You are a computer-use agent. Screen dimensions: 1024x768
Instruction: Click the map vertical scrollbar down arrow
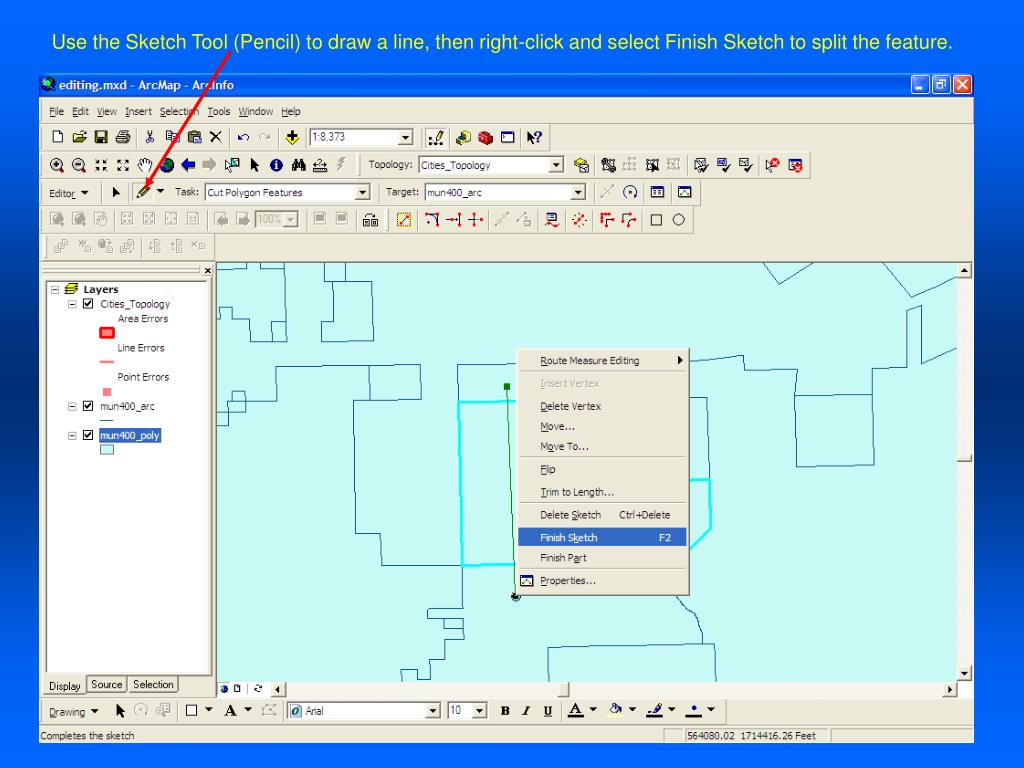[965, 673]
